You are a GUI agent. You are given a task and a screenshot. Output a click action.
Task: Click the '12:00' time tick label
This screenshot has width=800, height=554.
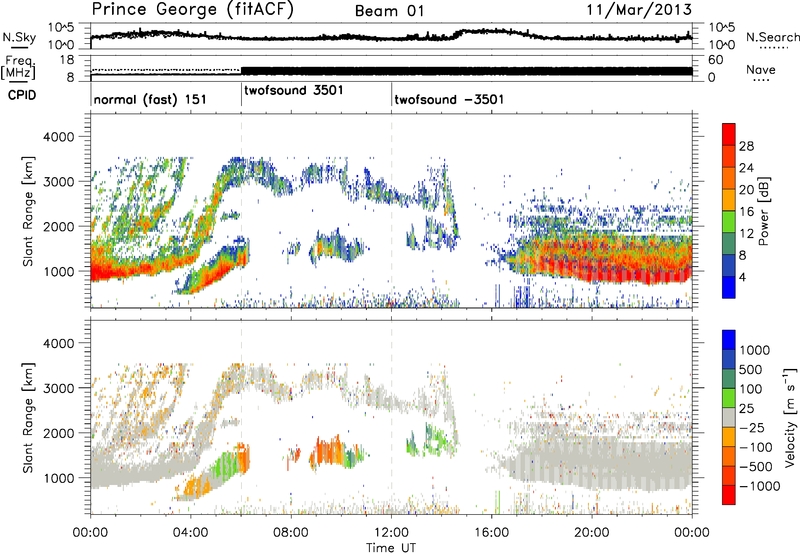391,533
